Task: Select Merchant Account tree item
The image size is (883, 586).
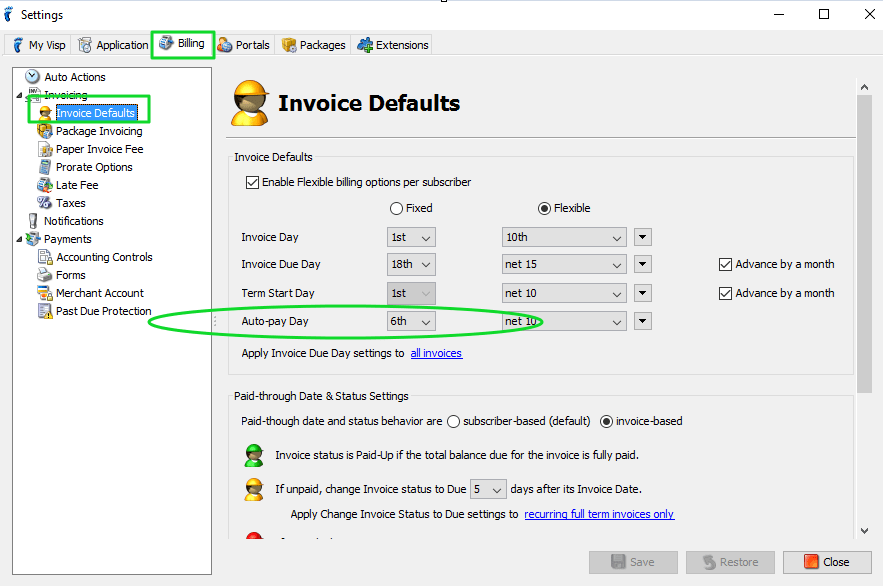Action: pos(100,293)
